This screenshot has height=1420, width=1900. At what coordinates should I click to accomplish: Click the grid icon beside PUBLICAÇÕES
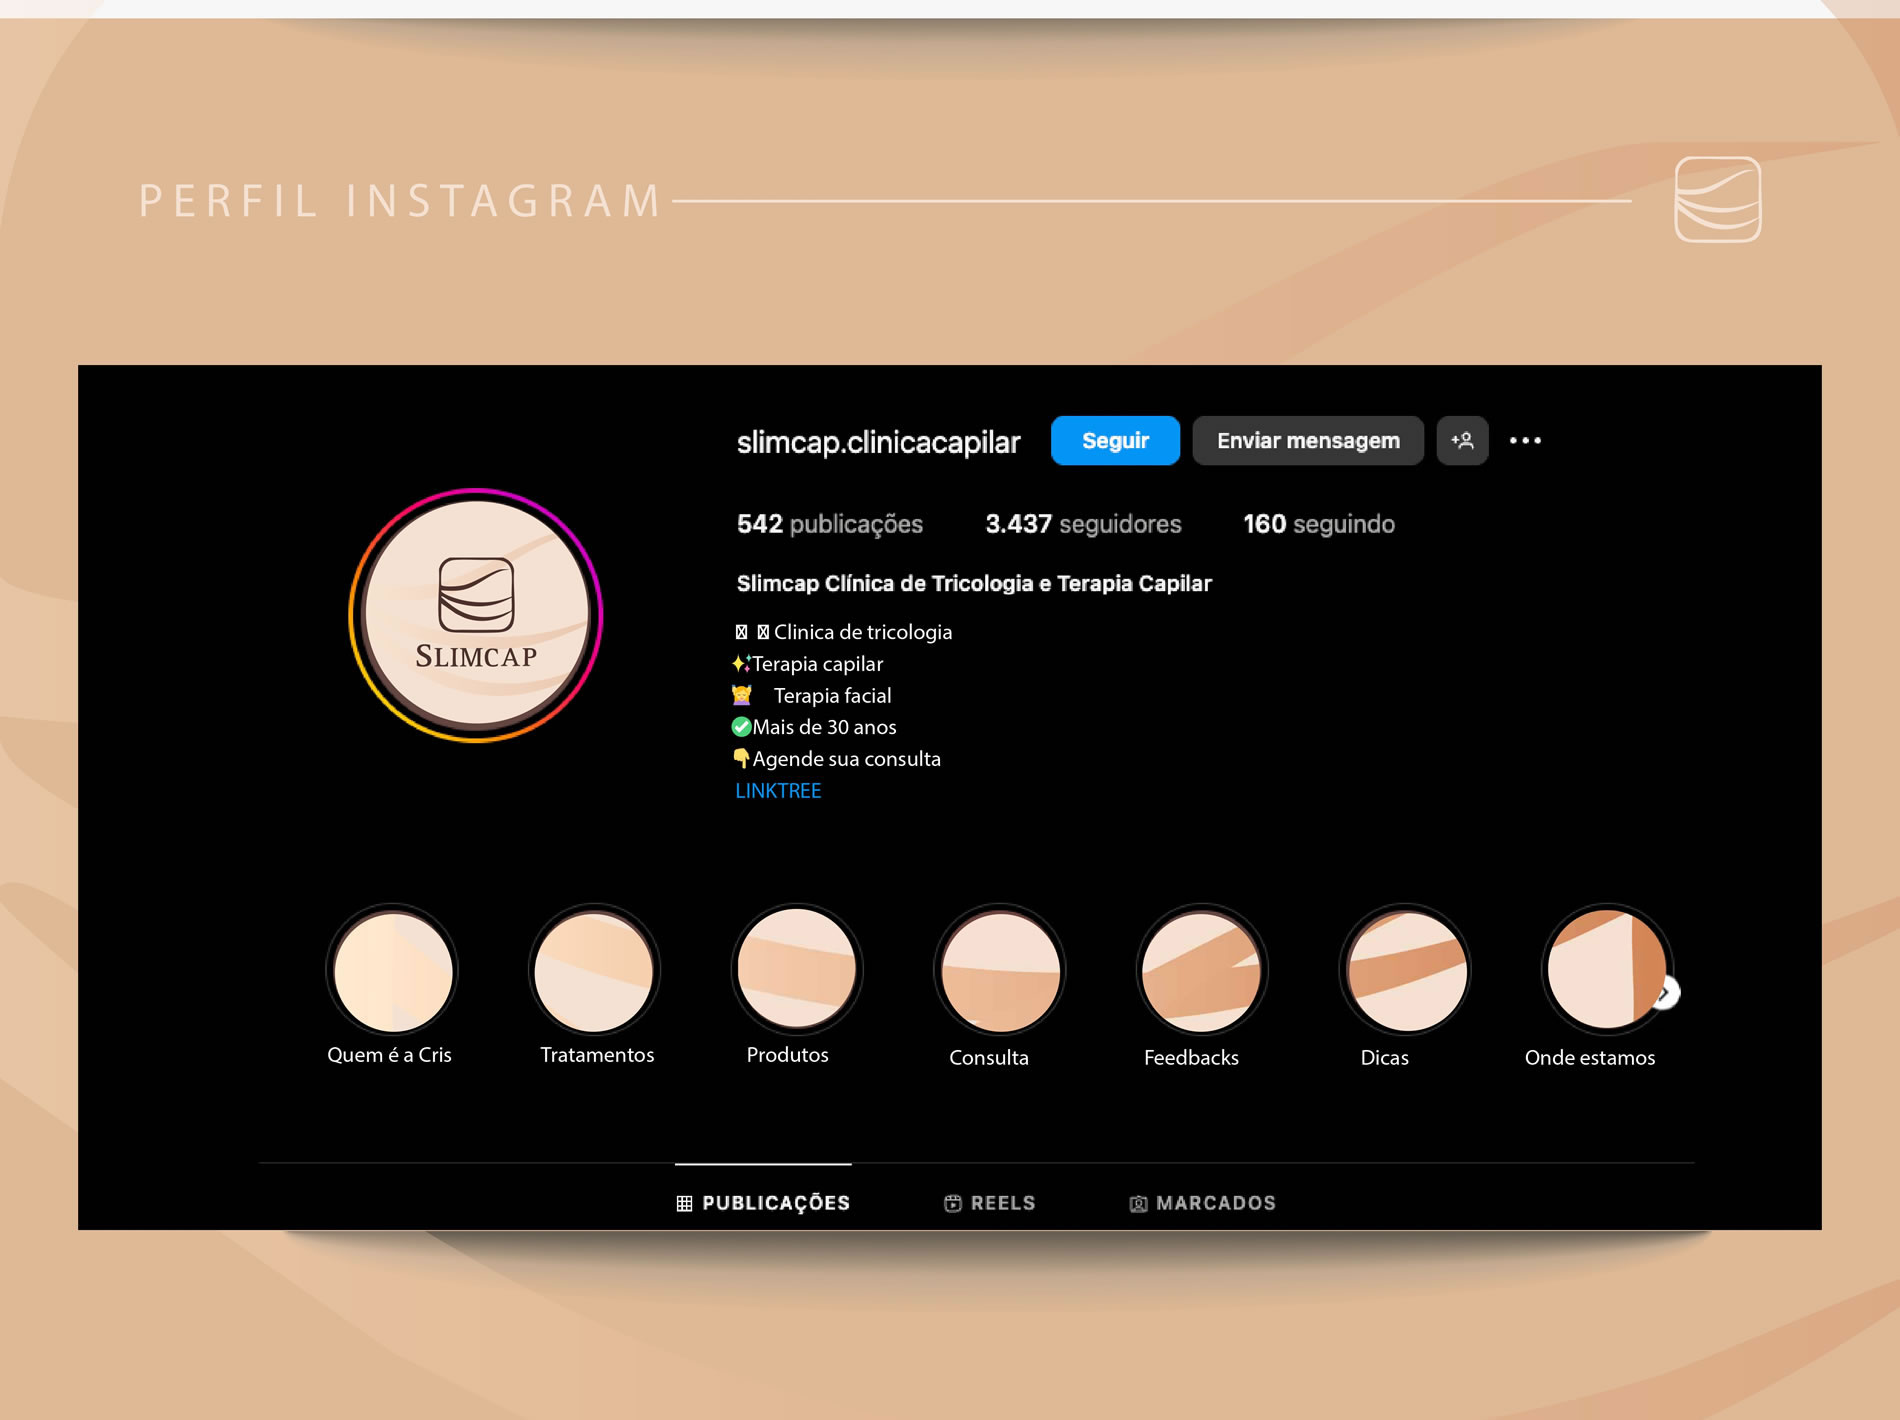point(684,1204)
